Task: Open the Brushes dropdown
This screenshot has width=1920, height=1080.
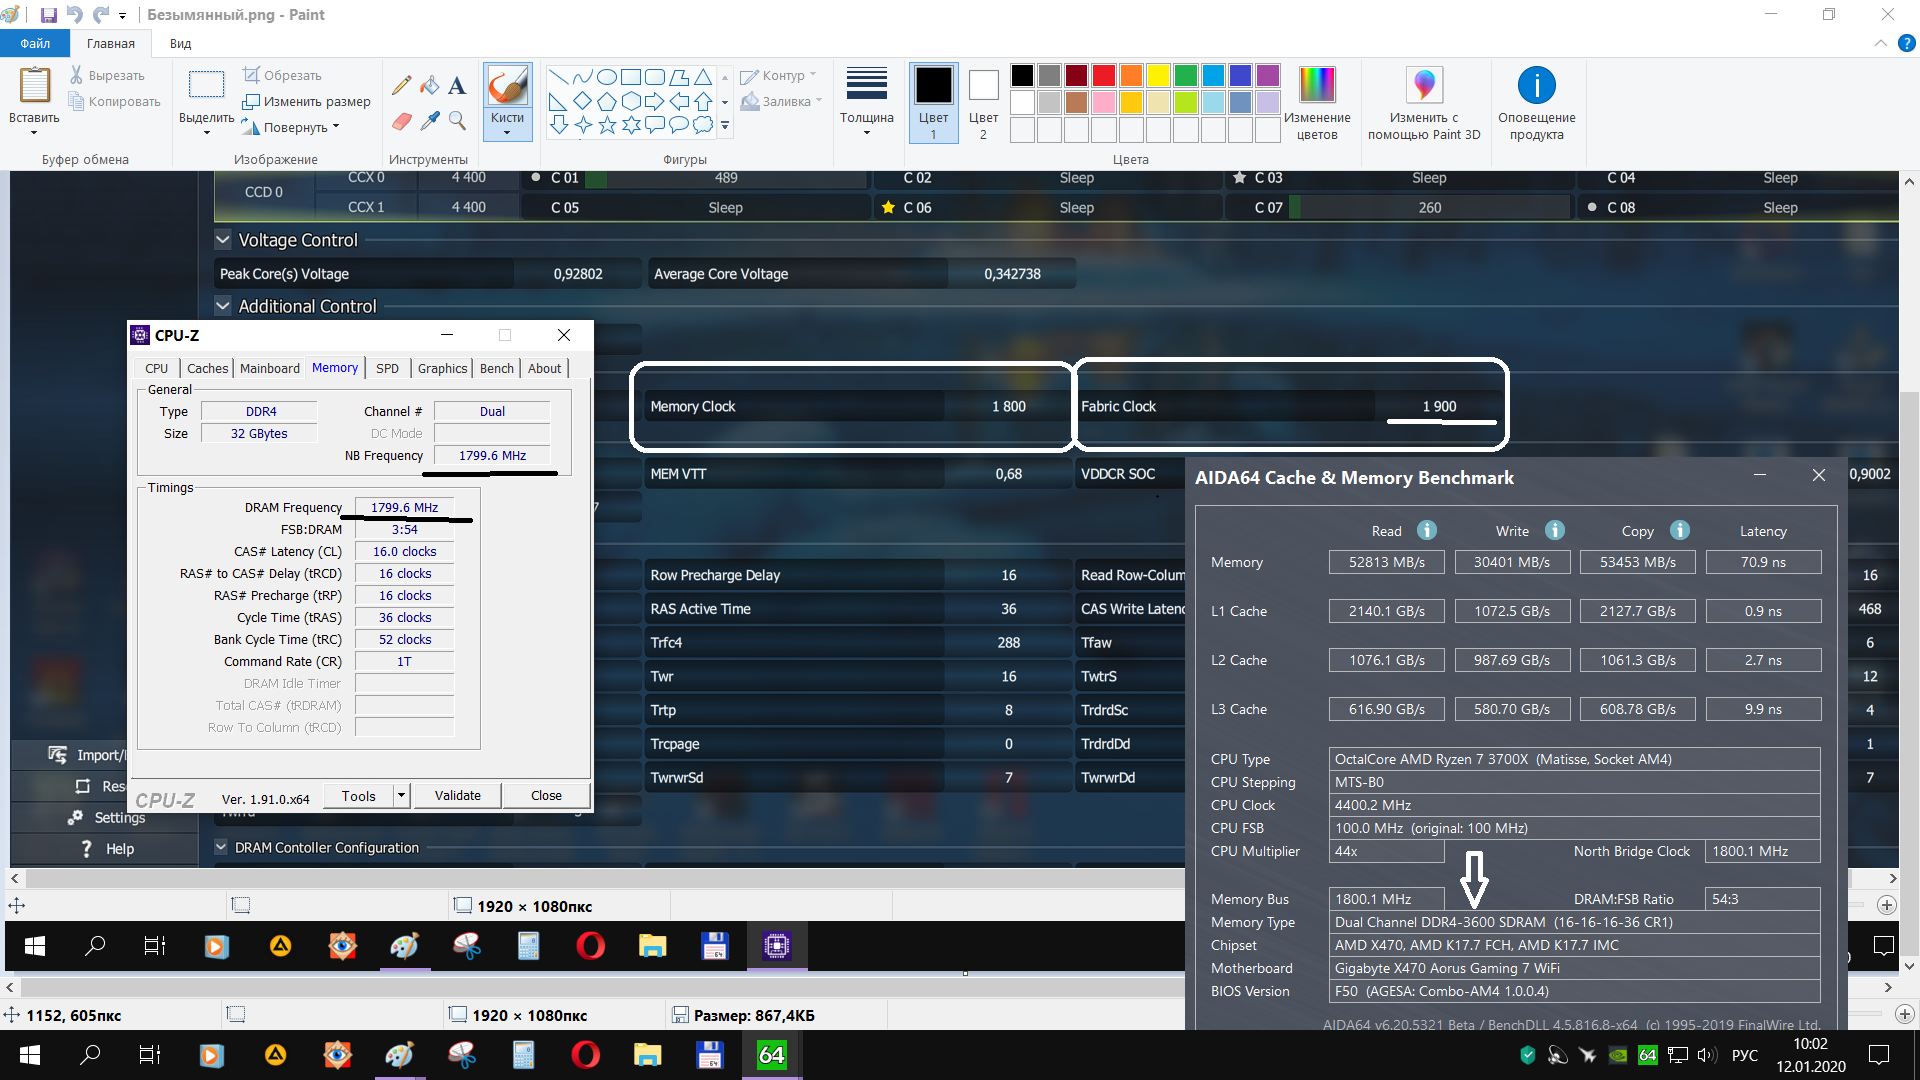Action: click(507, 125)
